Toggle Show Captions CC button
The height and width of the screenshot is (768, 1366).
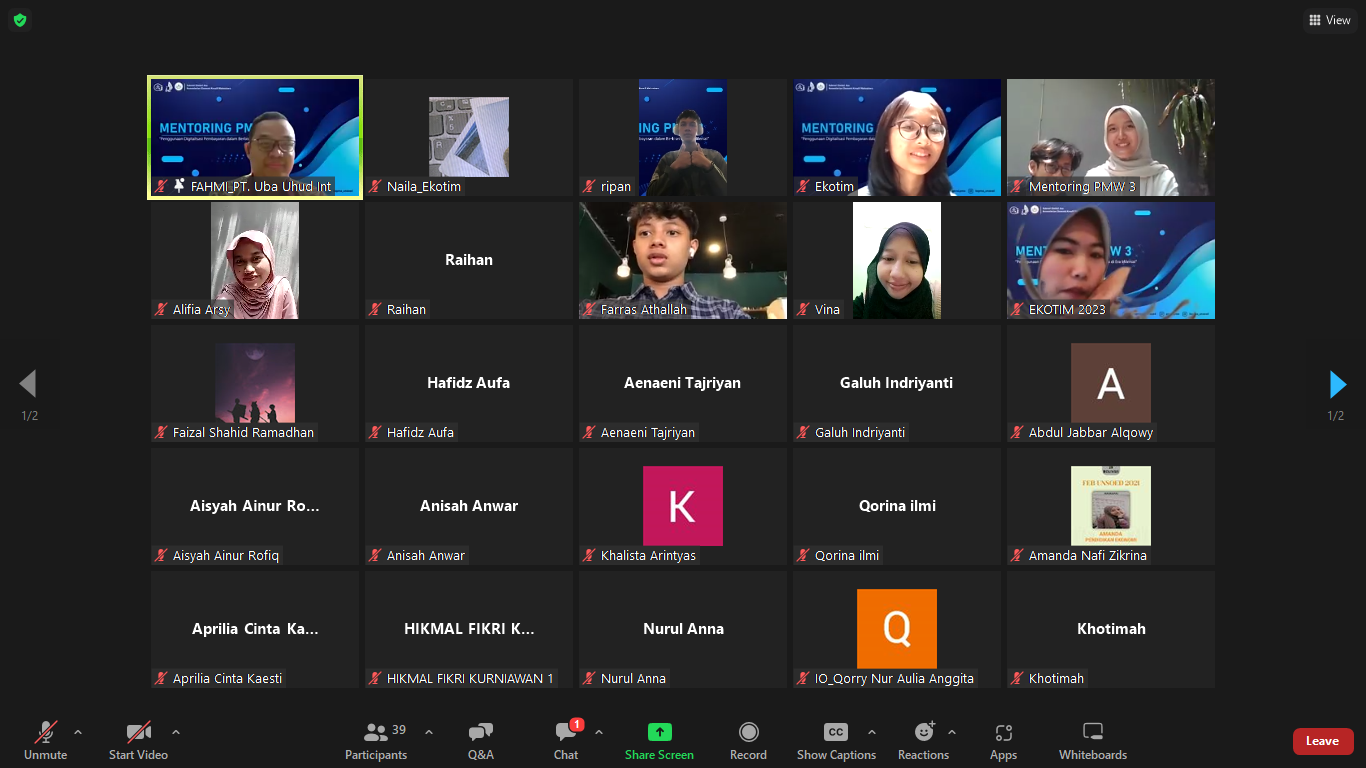click(836, 732)
